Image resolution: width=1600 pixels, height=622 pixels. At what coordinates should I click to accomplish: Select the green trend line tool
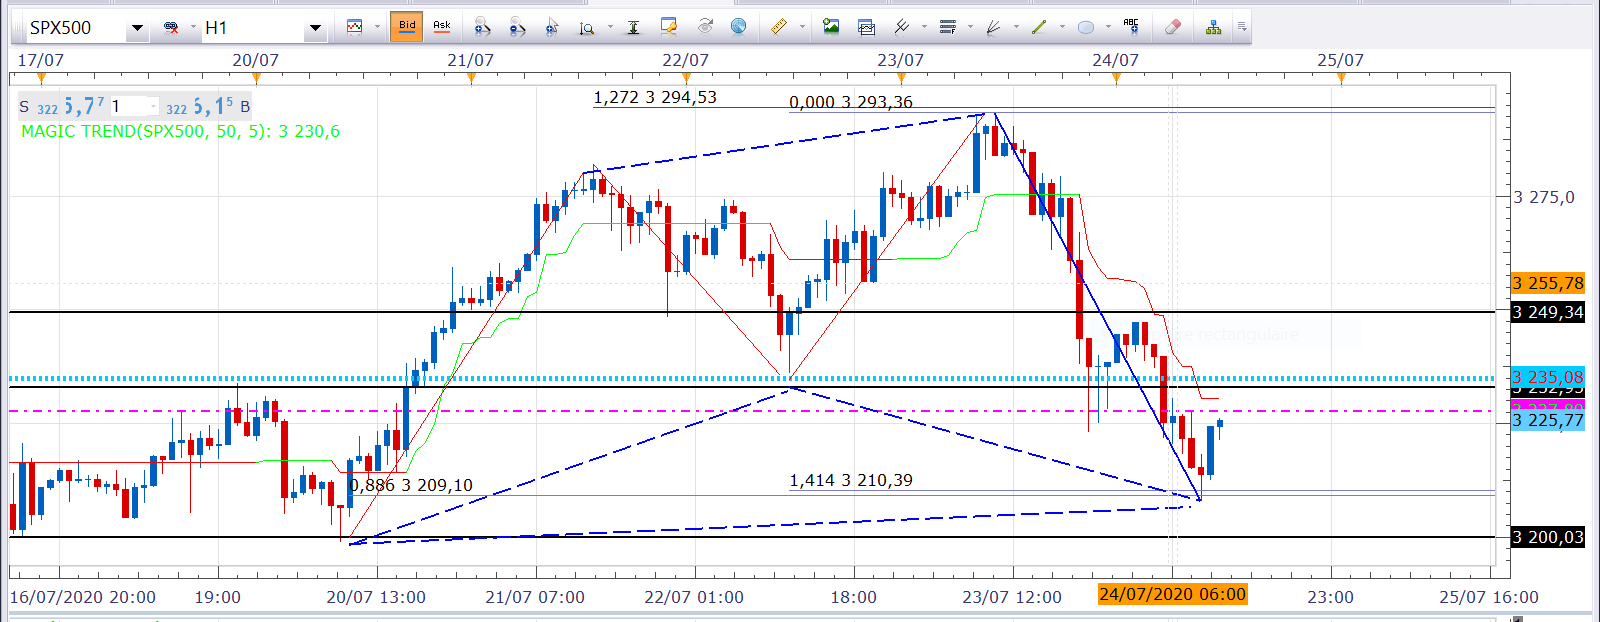pos(1040,27)
